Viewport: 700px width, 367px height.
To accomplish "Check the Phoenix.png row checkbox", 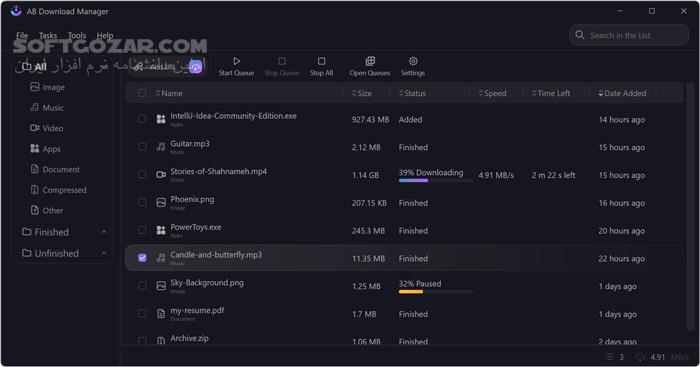I will 142,202.
